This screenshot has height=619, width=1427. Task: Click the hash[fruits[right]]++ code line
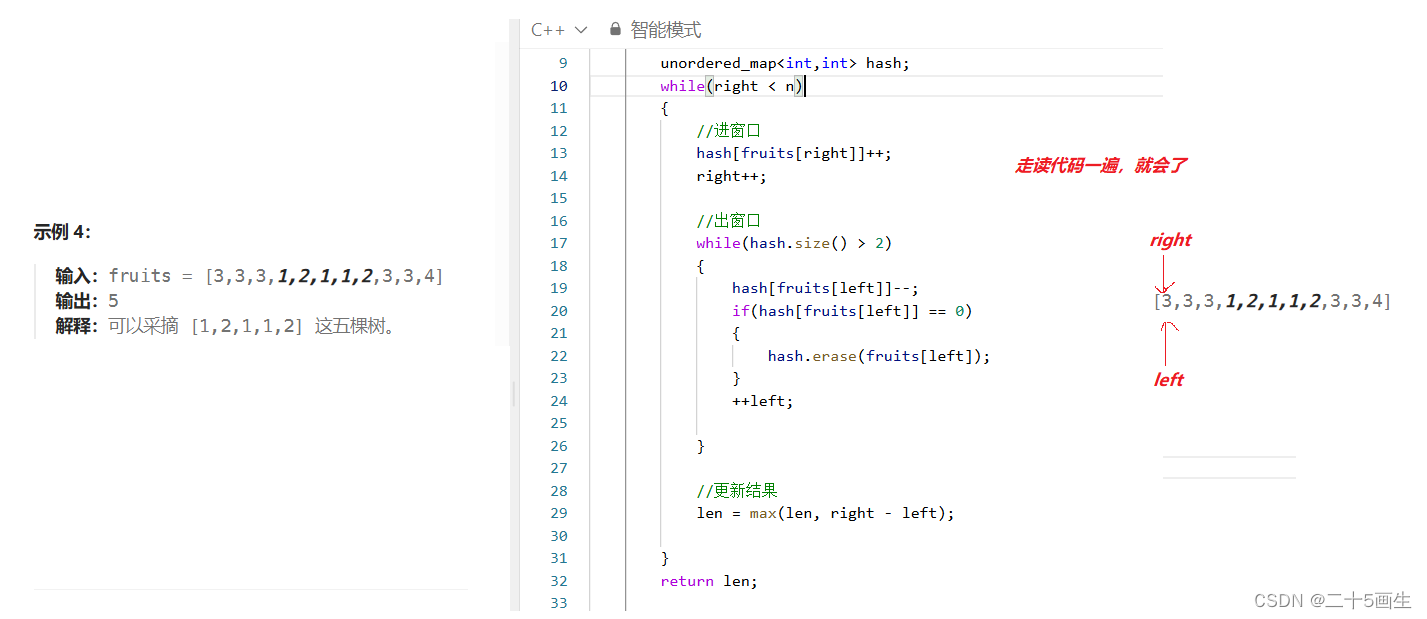[793, 153]
